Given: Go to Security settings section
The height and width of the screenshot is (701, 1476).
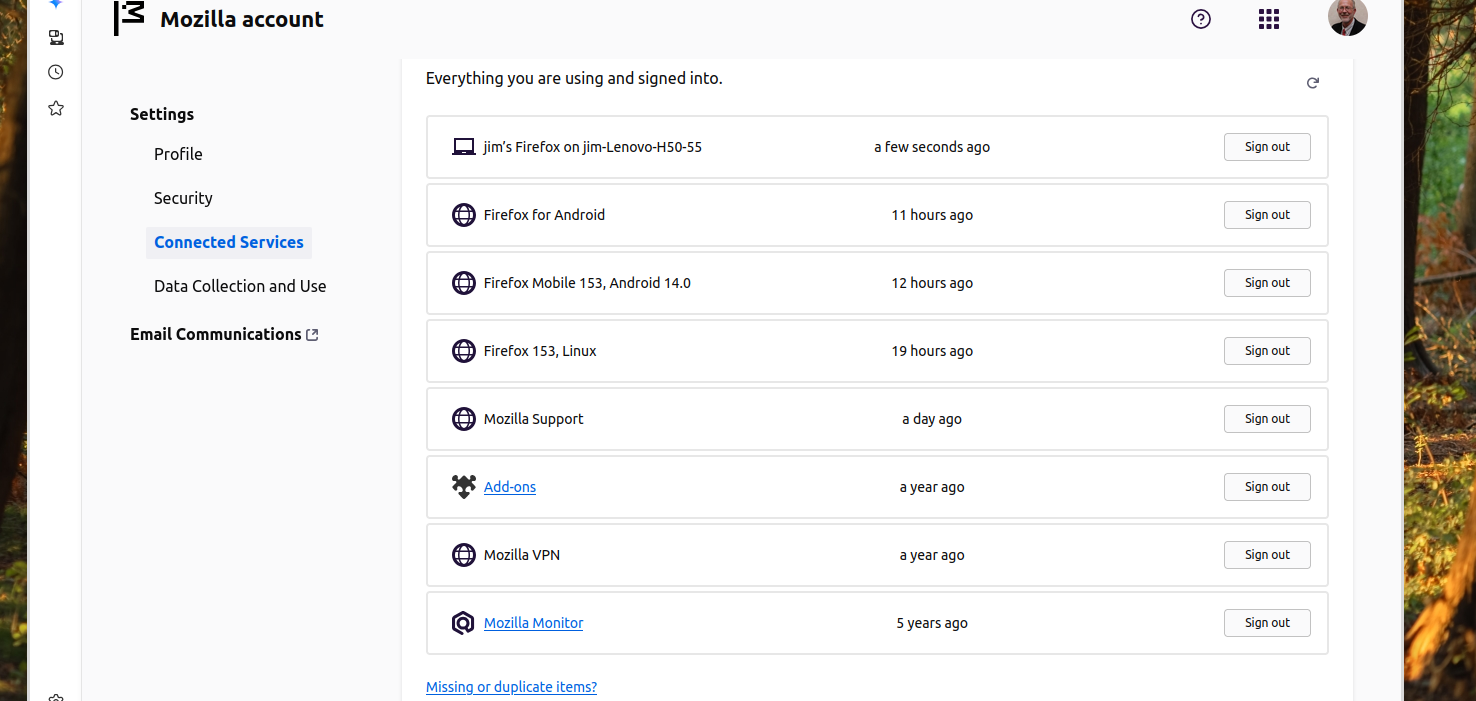Looking at the screenshot, I should click(183, 198).
